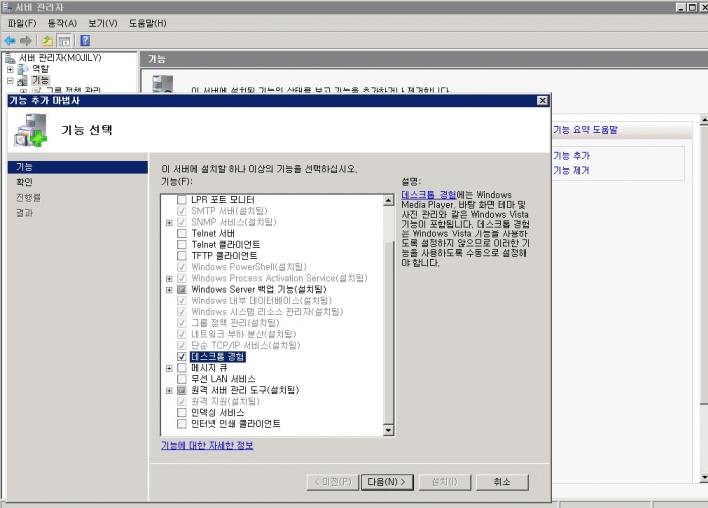Viewport: 708px width, 508px height.
Task: Toggle the 원격 서버 관리 도구 checkbox
Action: click(x=182, y=390)
